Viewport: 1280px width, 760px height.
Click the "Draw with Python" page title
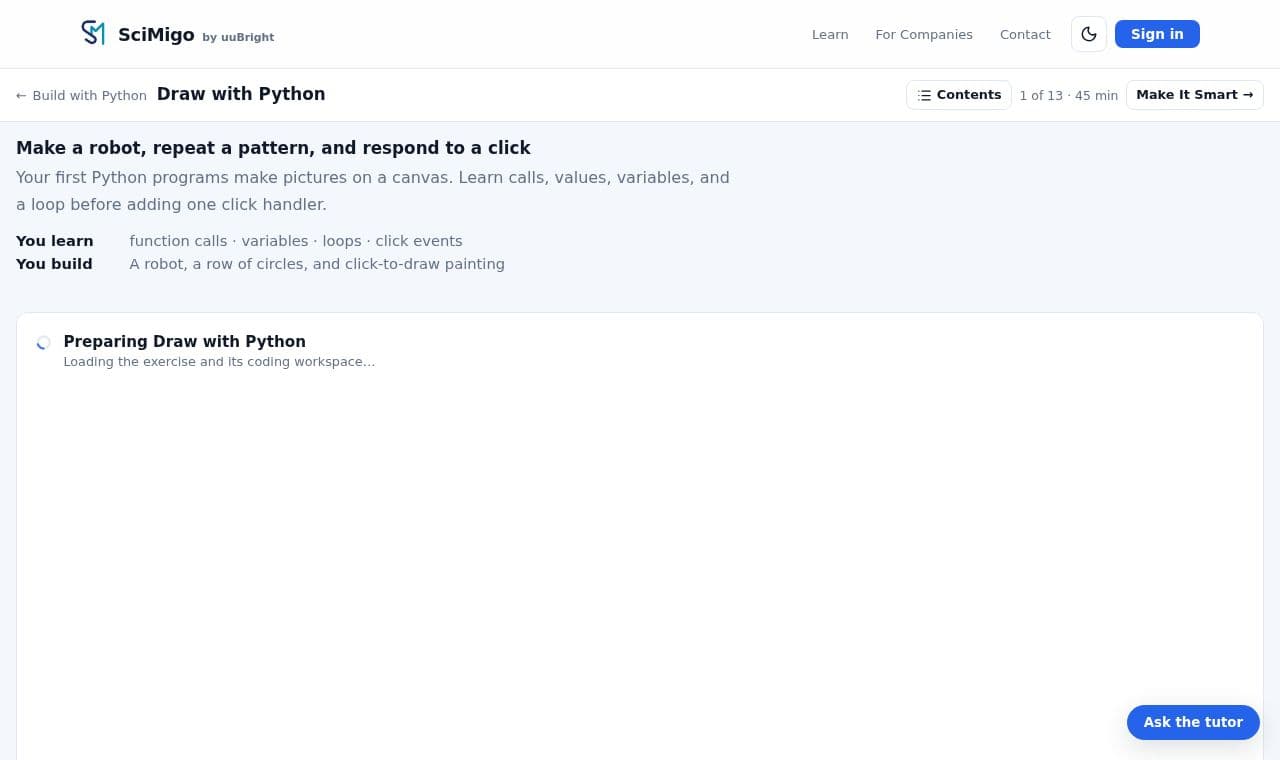click(x=241, y=94)
